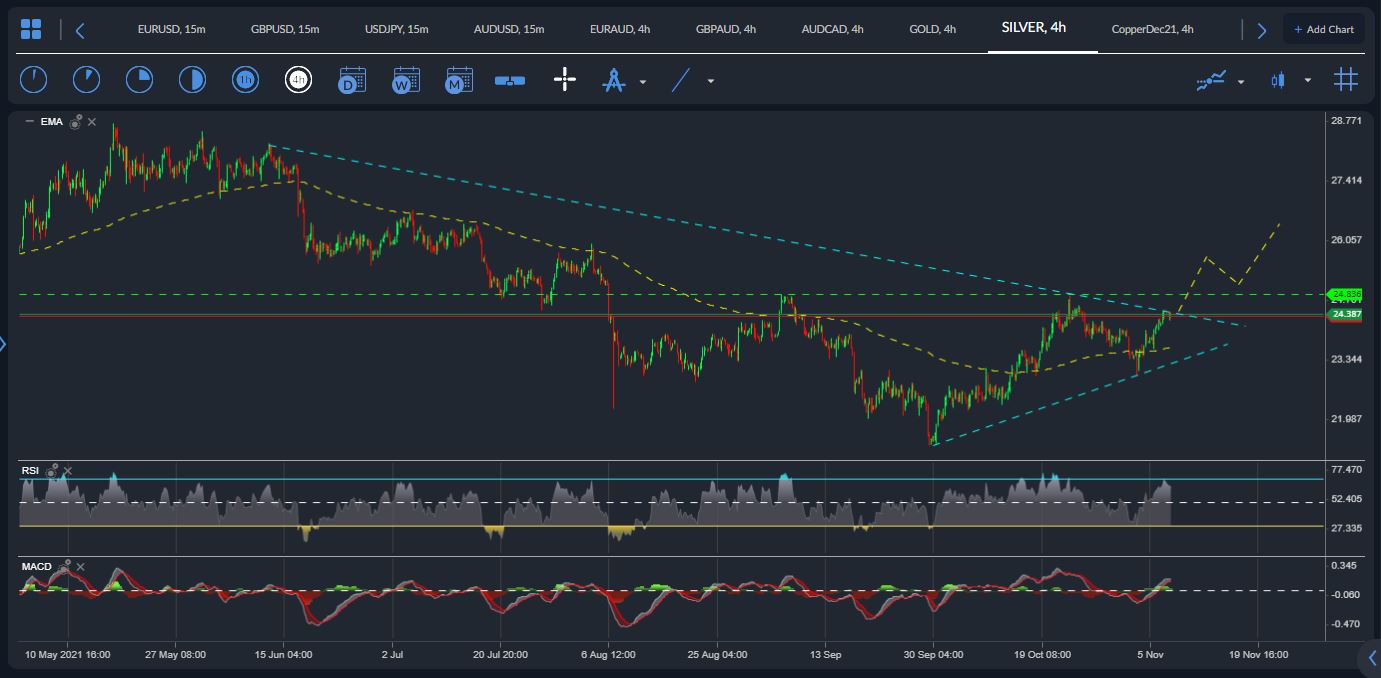Expand the candlestick chart type dropdown
Viewport: 1381px width, 678px height.
[1307, 81]
